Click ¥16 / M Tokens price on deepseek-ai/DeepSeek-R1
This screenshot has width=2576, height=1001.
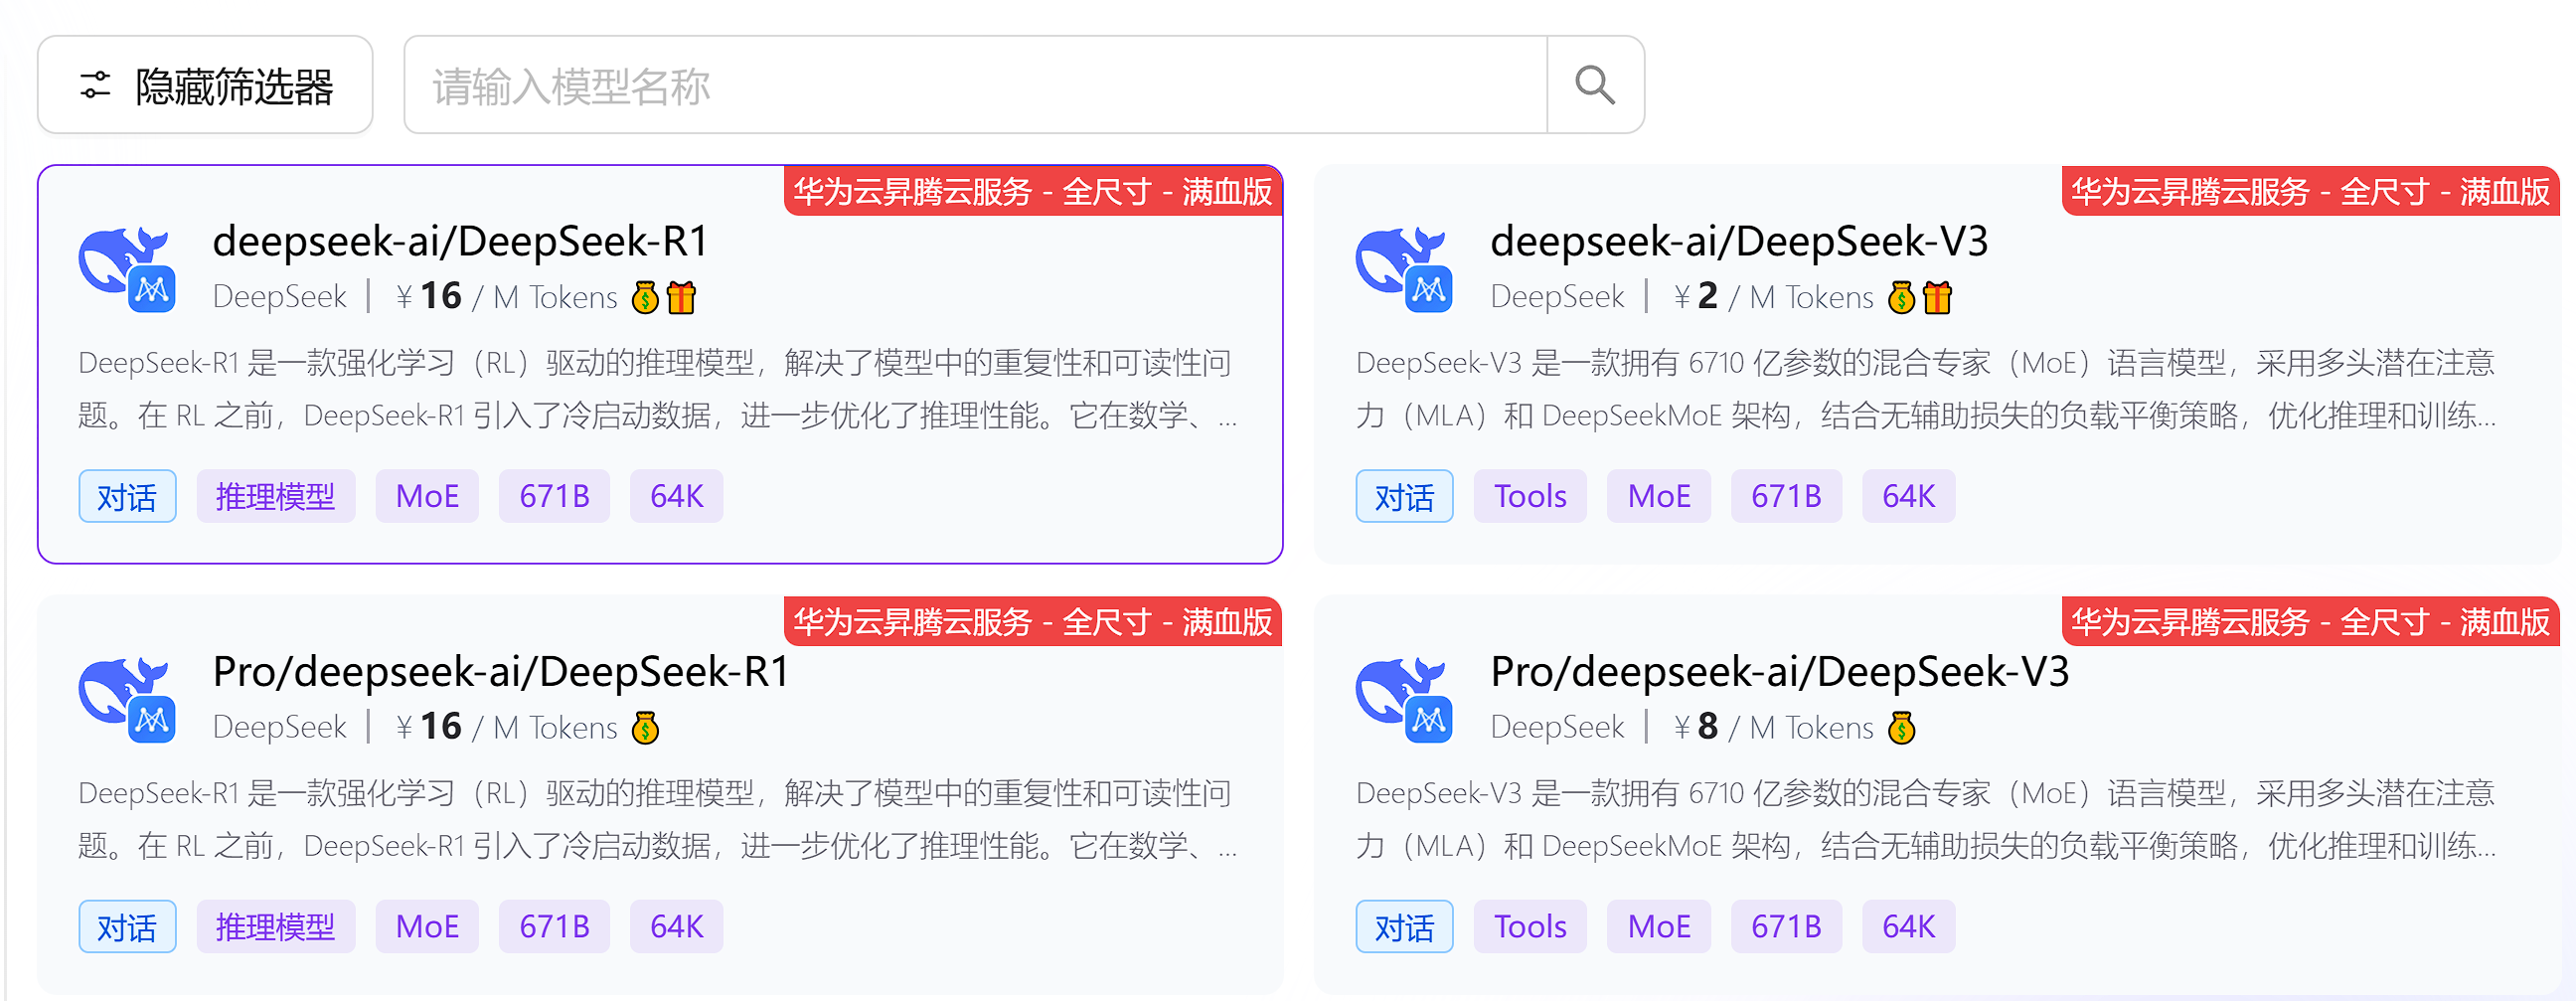(507, 297)
